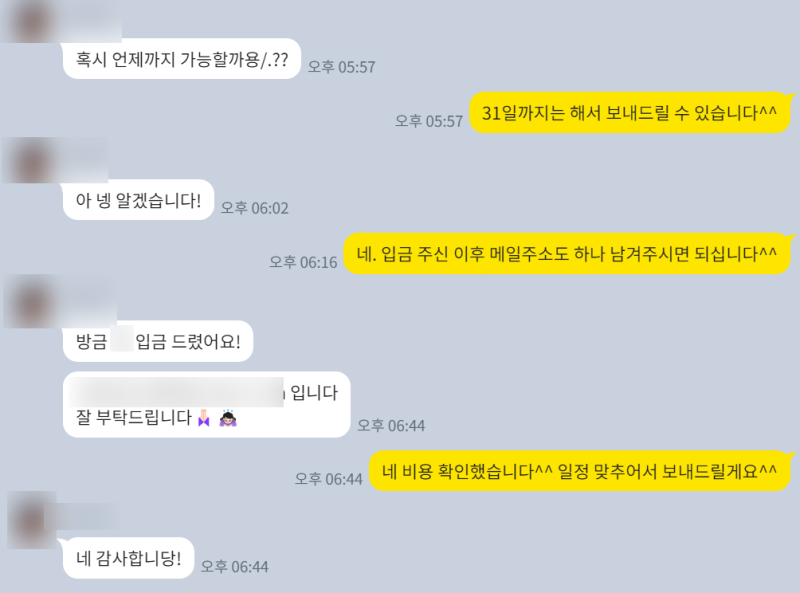Click the message bubble '네 감사합니당!'
Viewport: 800px width, 593px height.
point(128,558)
